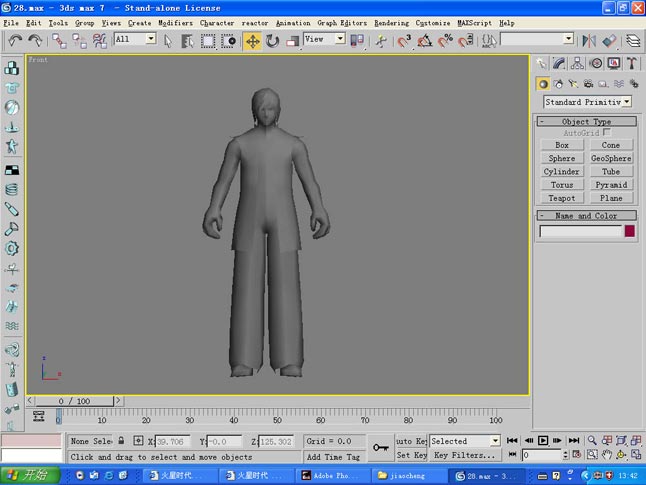Click the Teapot primitive button
This screenshot has width=646, height=485.
562,198
